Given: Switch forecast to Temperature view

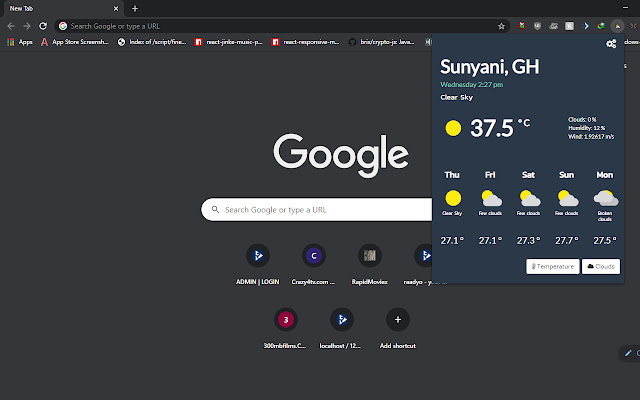Looking at the screenshot, I should [x=553, y=267].
